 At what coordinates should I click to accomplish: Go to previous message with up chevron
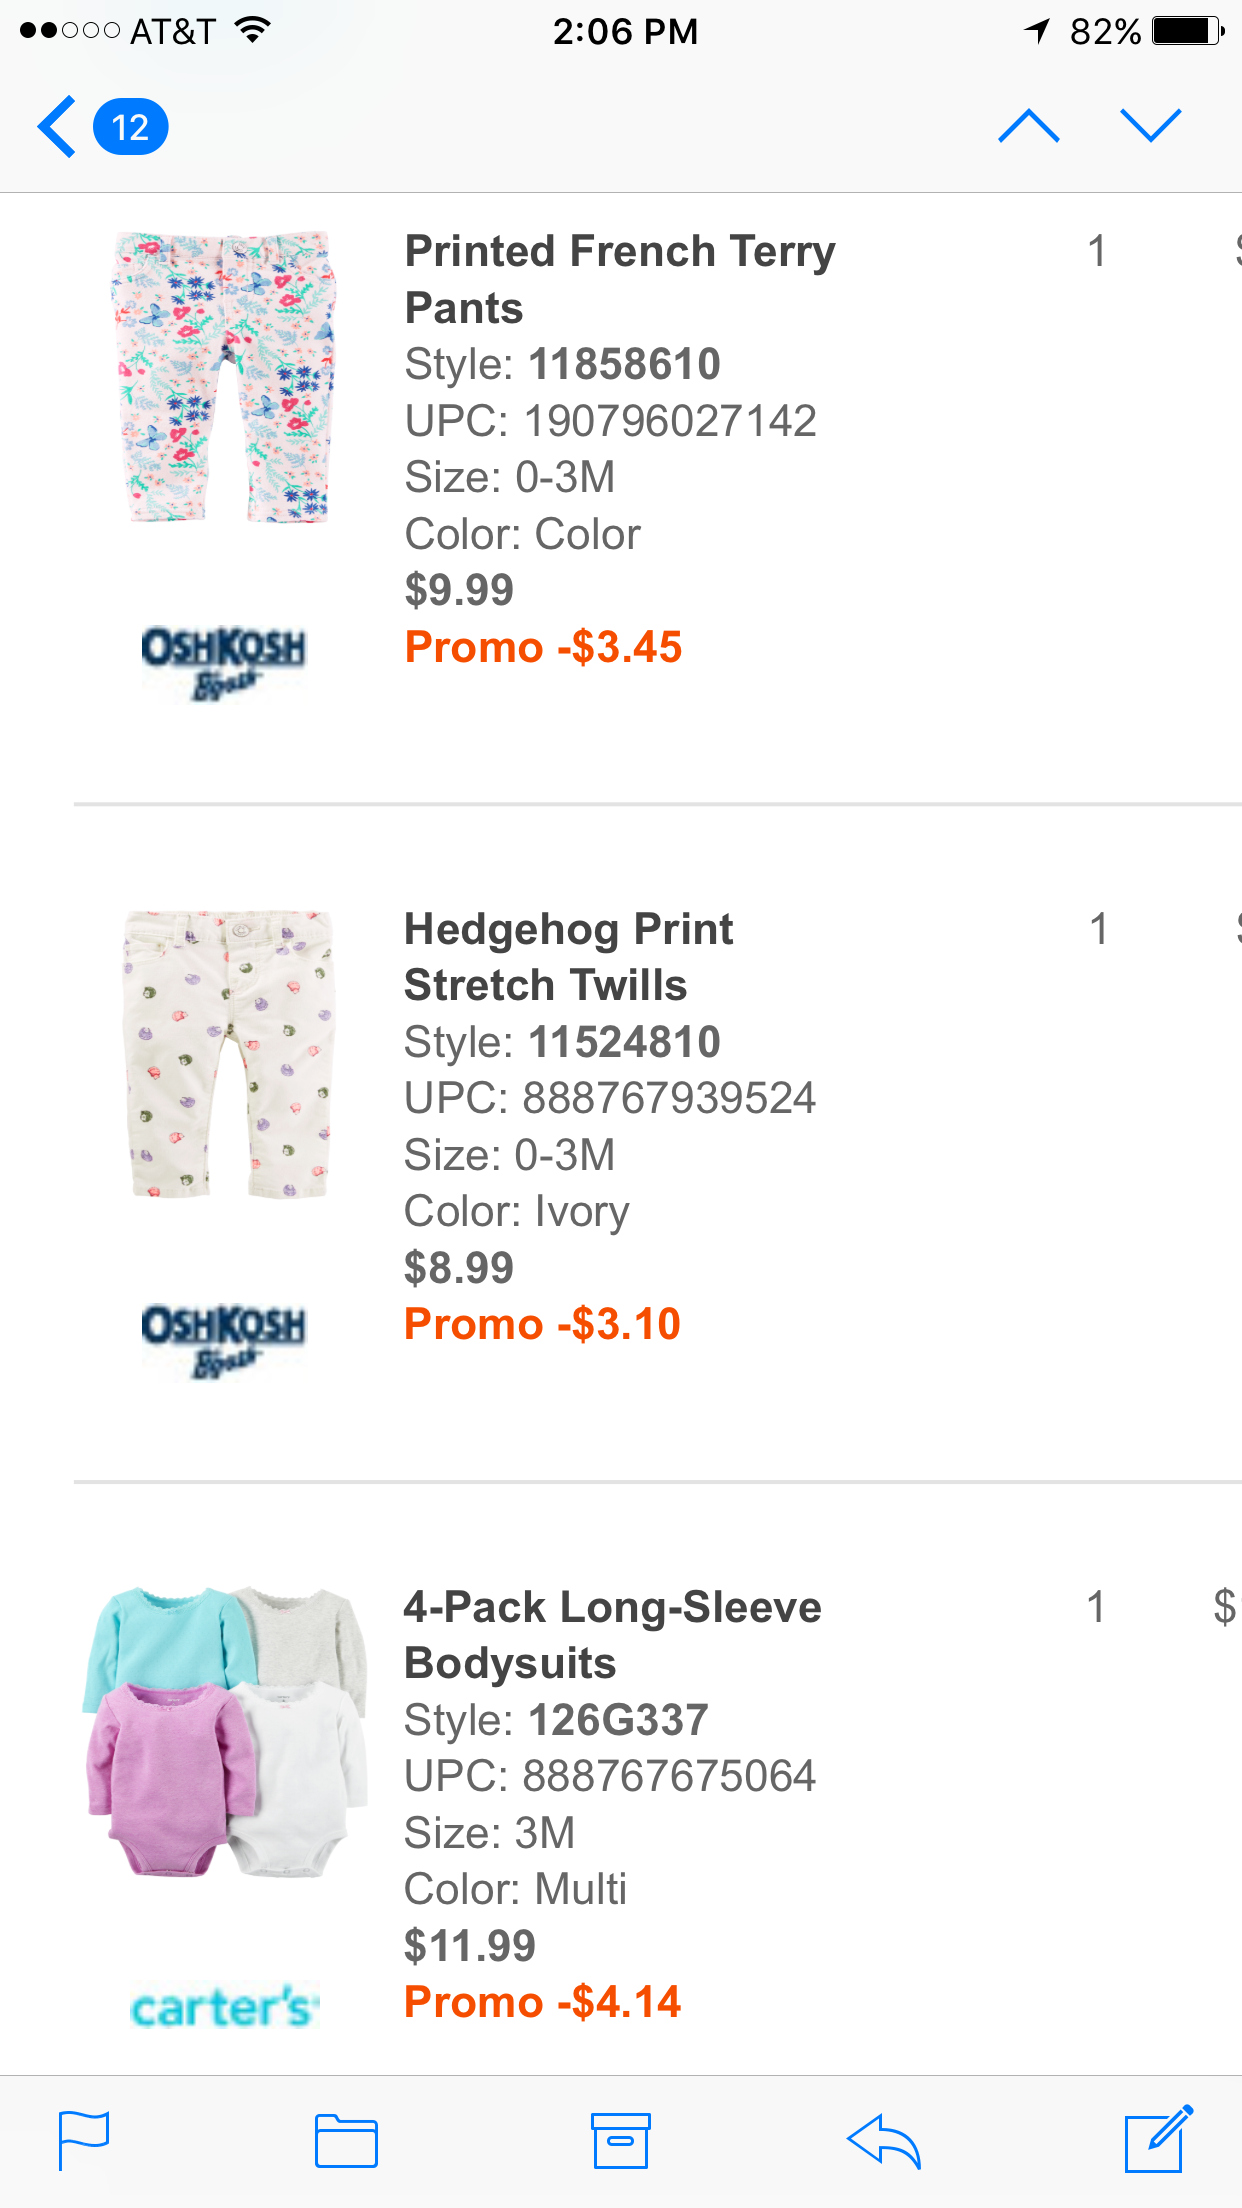point(1028,127)
